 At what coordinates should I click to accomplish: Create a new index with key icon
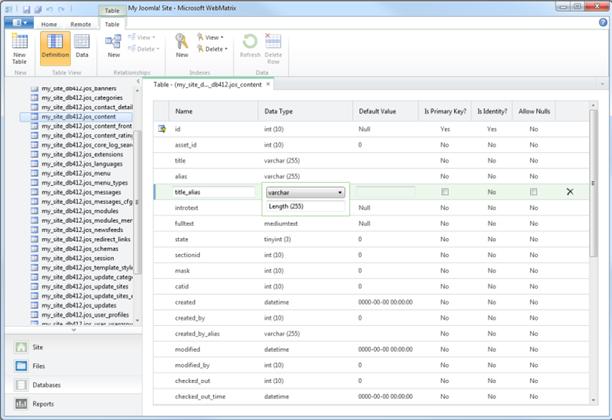[182, 46]
